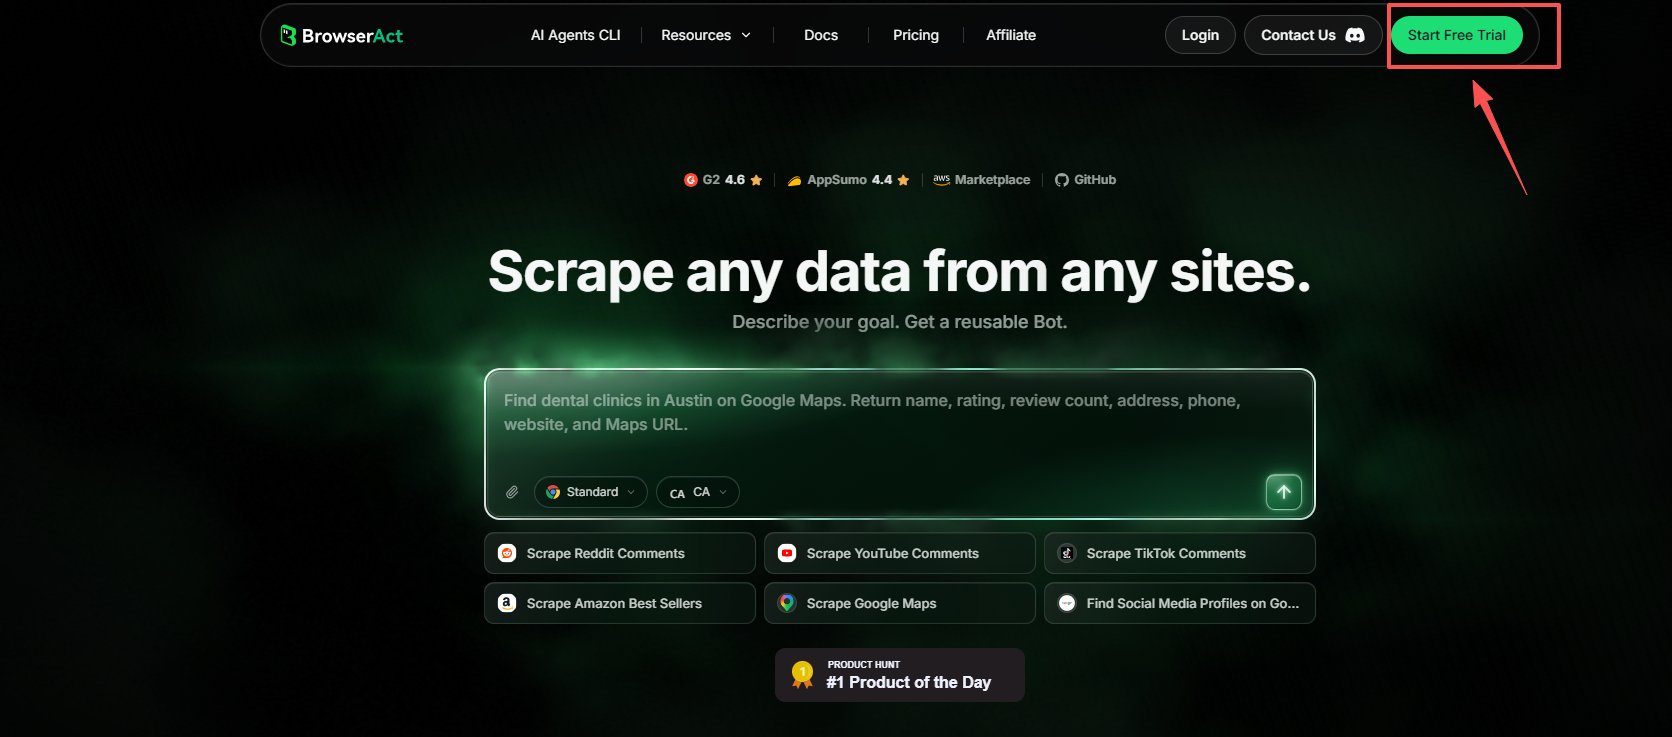Click Start Free Trial button

pyautogui.click(x=1456, y=35)
